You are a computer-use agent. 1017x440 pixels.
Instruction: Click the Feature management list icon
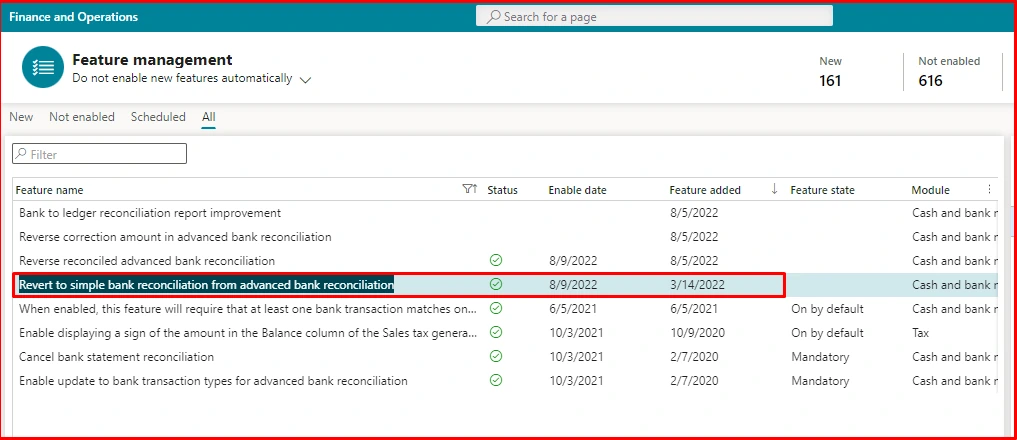pos(43,67)
